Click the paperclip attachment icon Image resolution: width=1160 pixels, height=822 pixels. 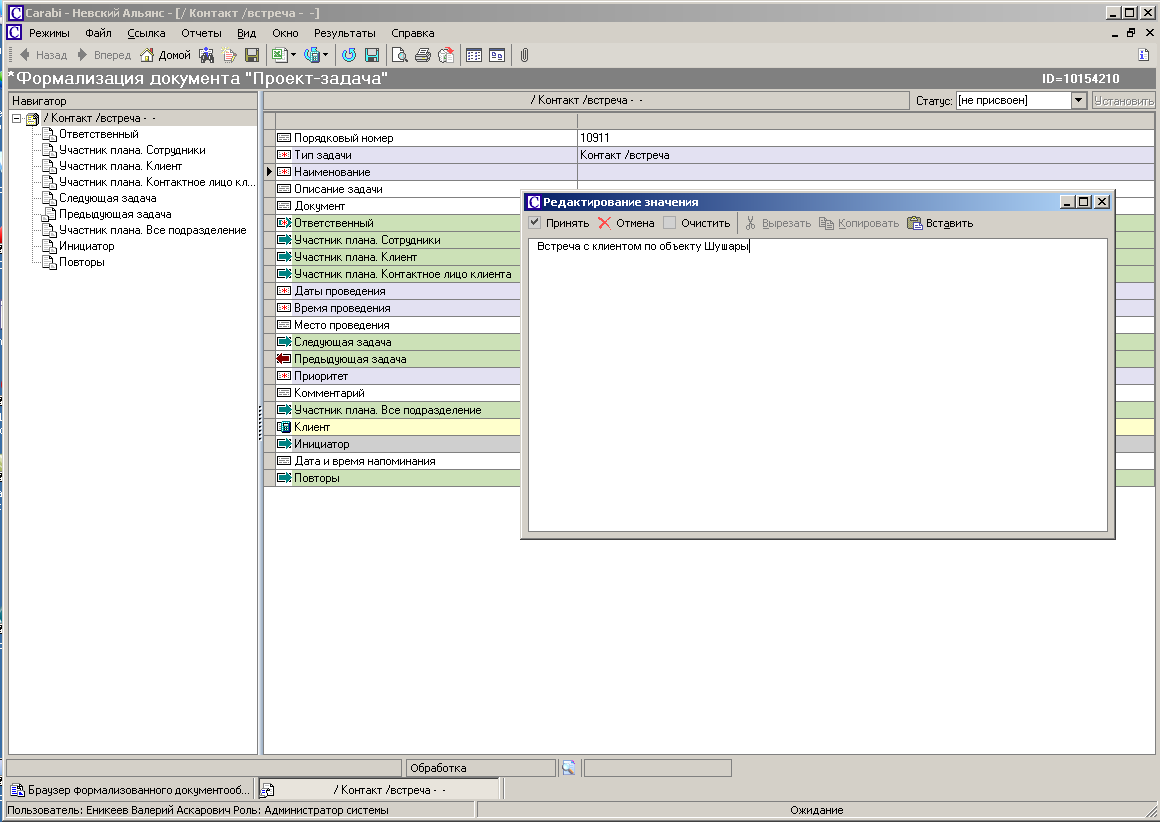524,55
